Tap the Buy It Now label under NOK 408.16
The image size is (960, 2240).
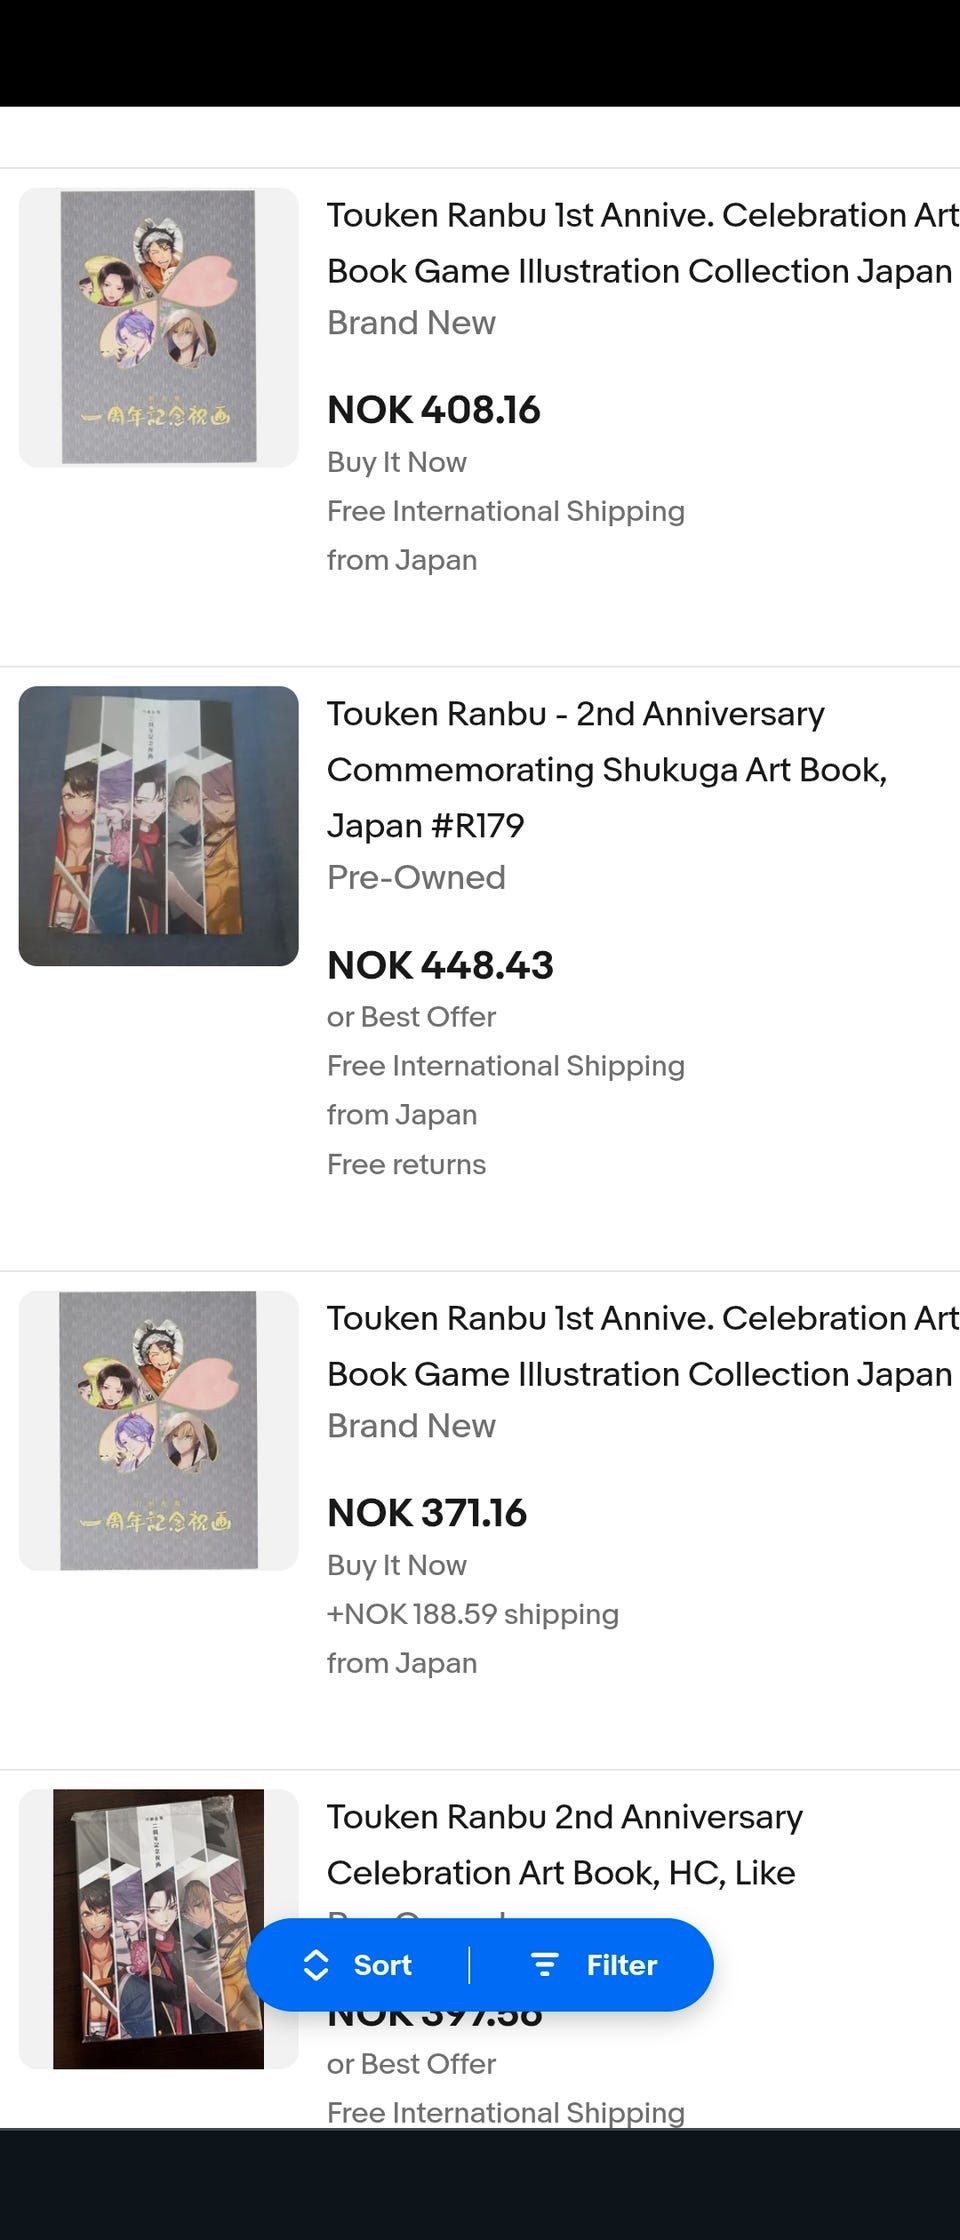pyautogui.click(x=397, y=462)
